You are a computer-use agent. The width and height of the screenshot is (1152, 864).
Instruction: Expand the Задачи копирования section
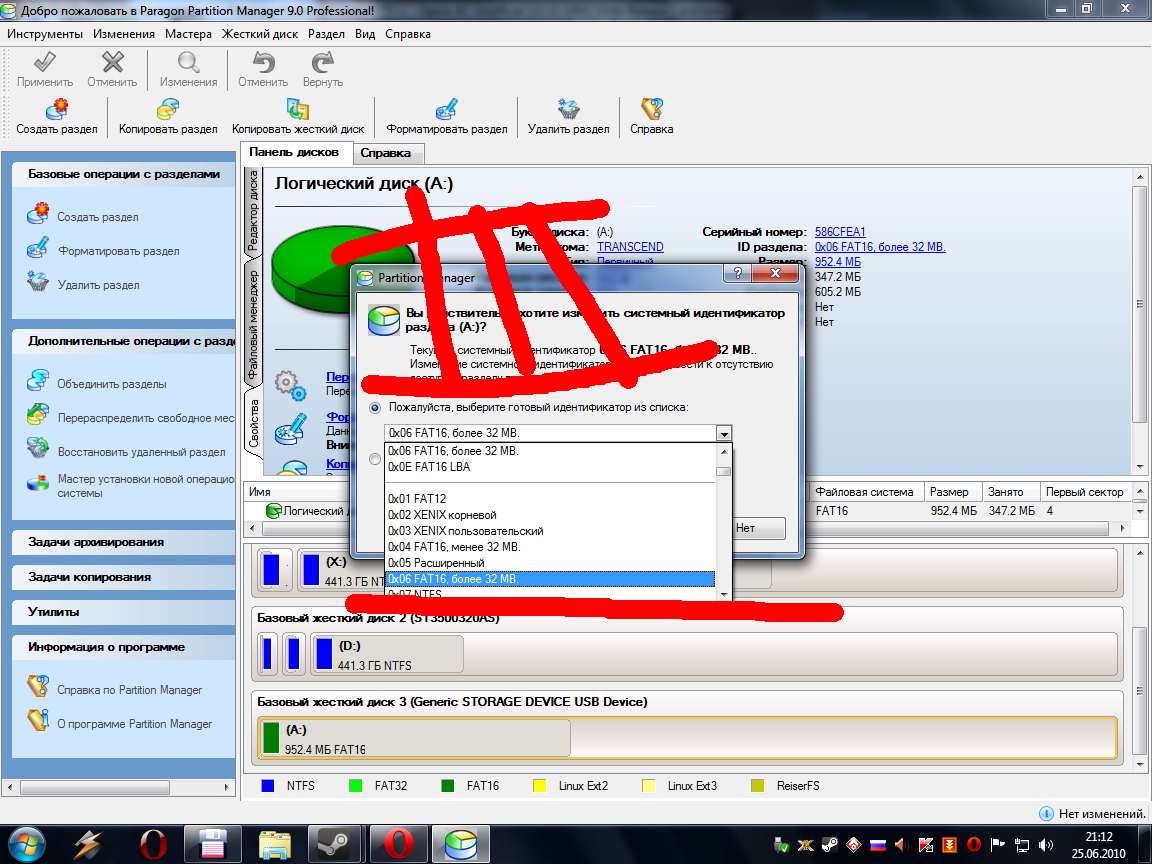coord(123,577)
